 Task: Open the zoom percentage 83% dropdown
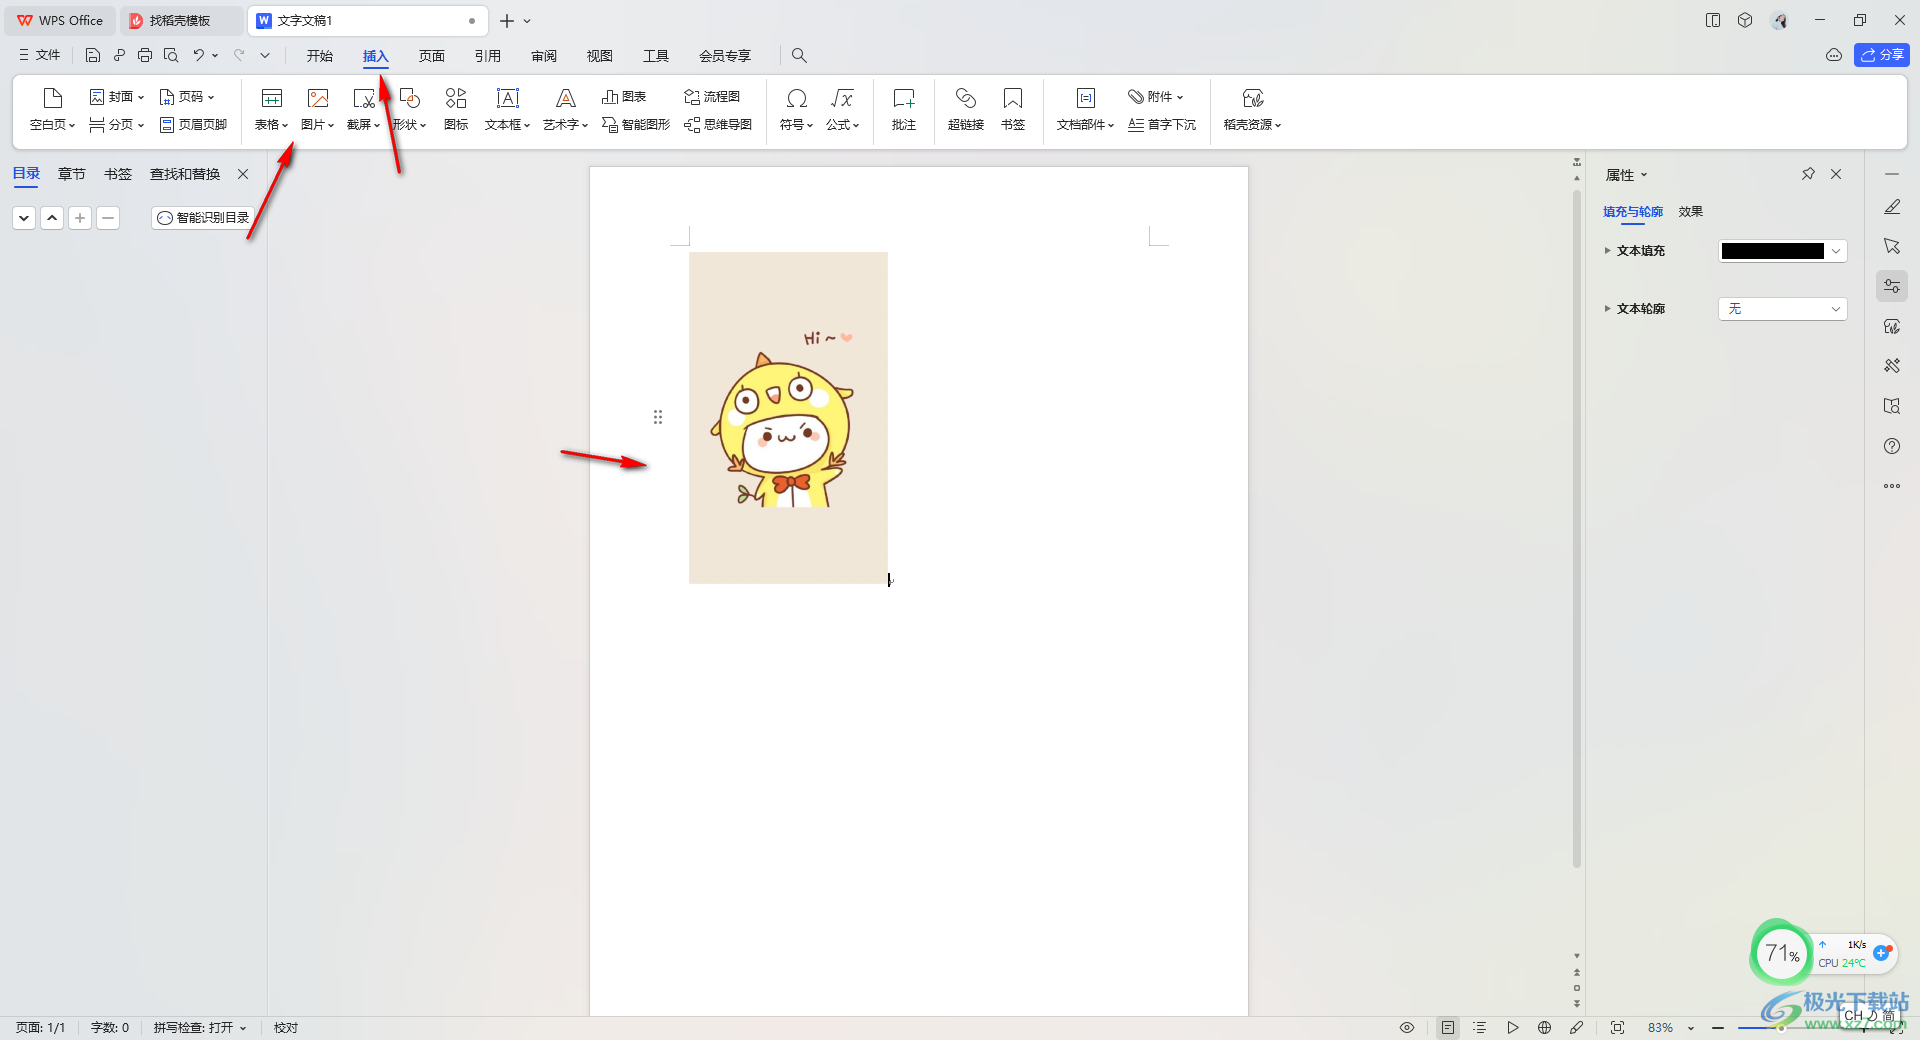coord(1691,1028)
